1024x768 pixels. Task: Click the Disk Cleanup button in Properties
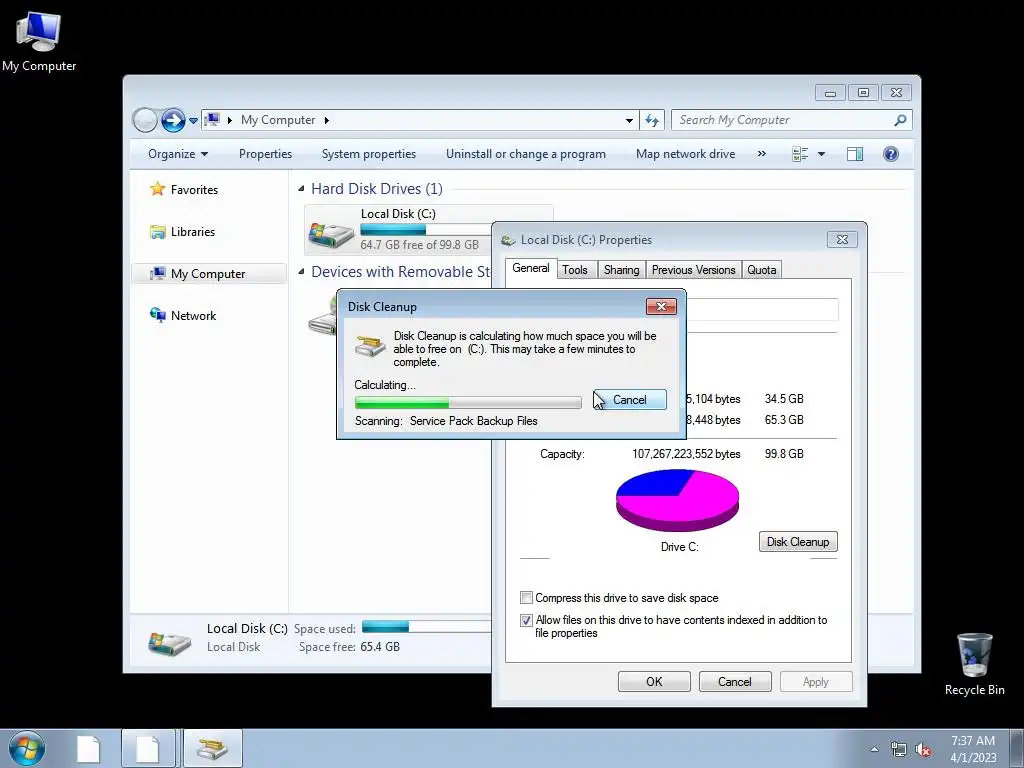798,541
